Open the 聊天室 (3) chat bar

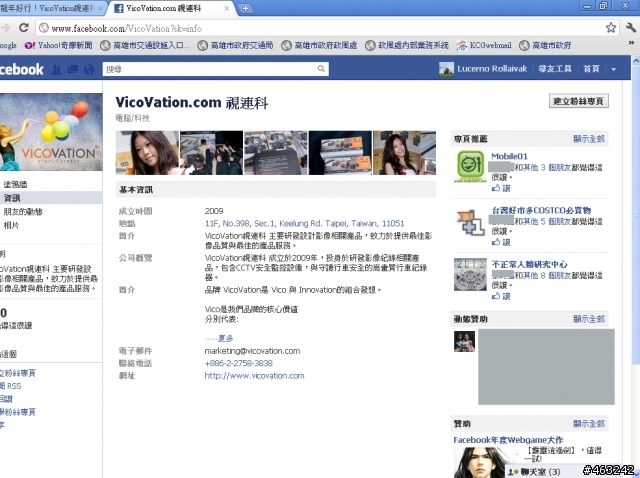pyautogui.click(x=541, y=471)
